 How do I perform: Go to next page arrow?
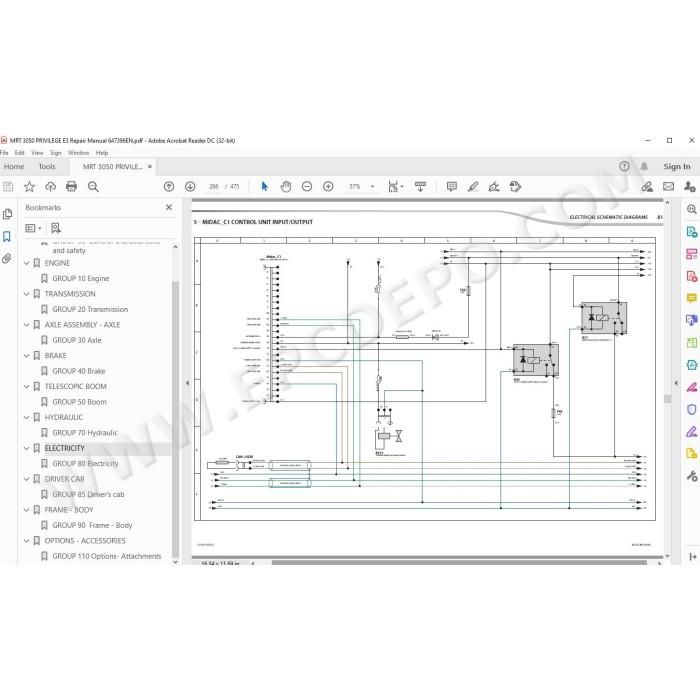pos(190,187)
